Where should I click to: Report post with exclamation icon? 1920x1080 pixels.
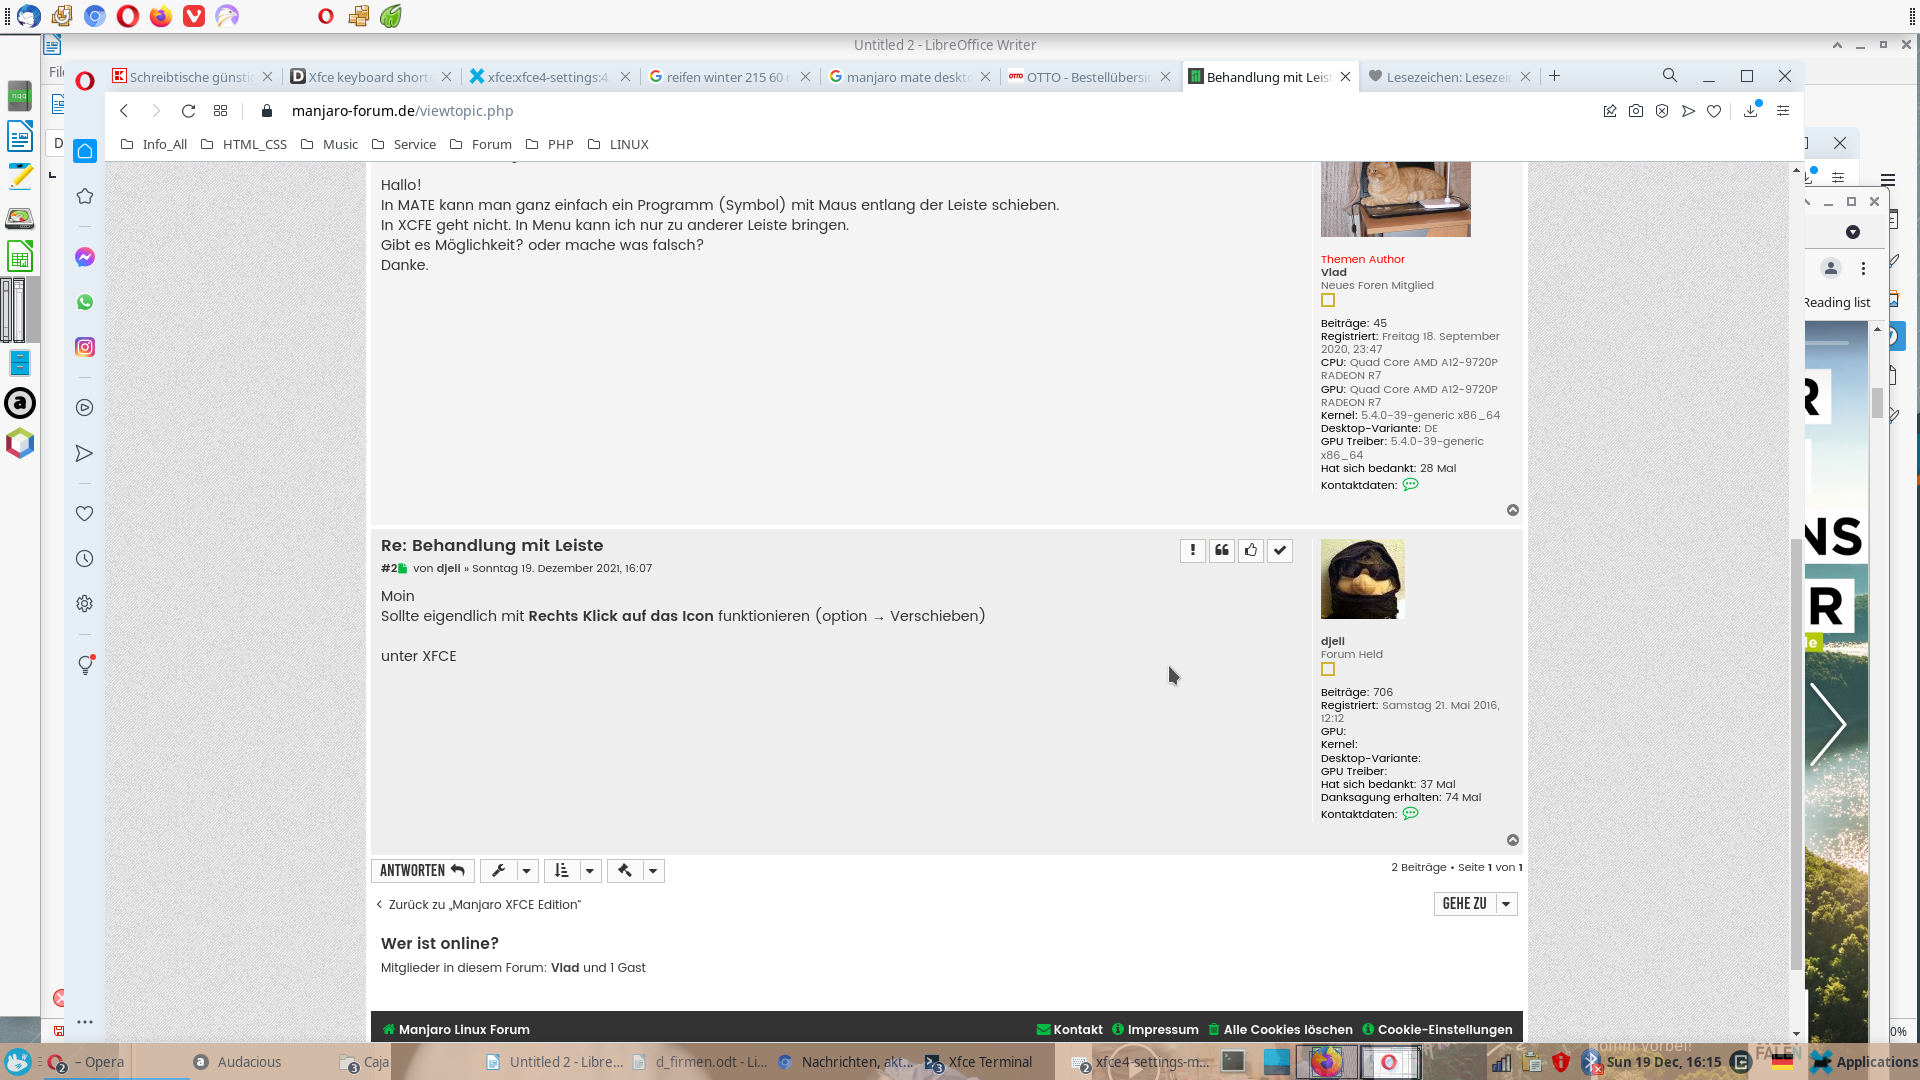[1192, 550]
